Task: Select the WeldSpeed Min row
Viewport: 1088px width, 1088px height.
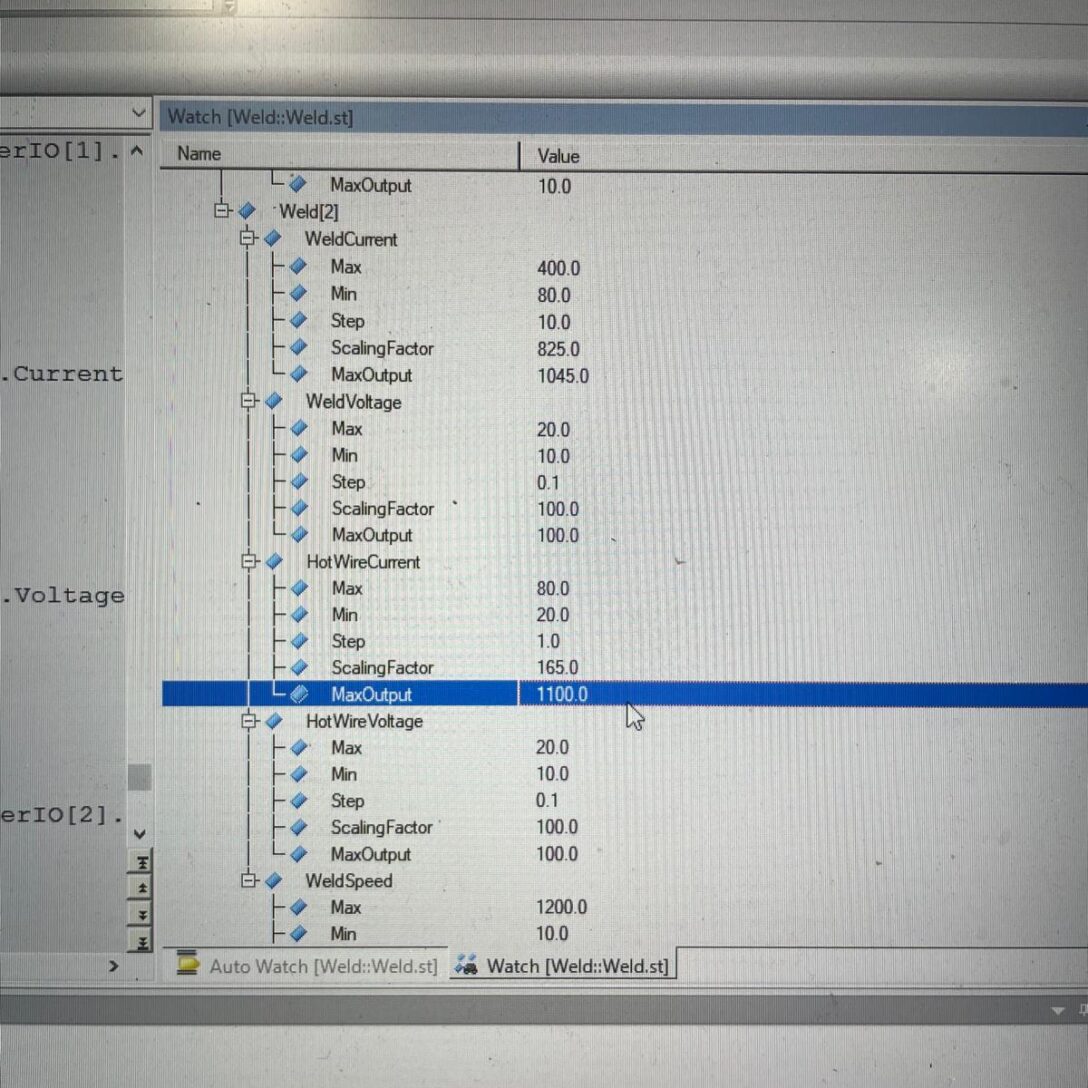Action: (x=624, y=934)
